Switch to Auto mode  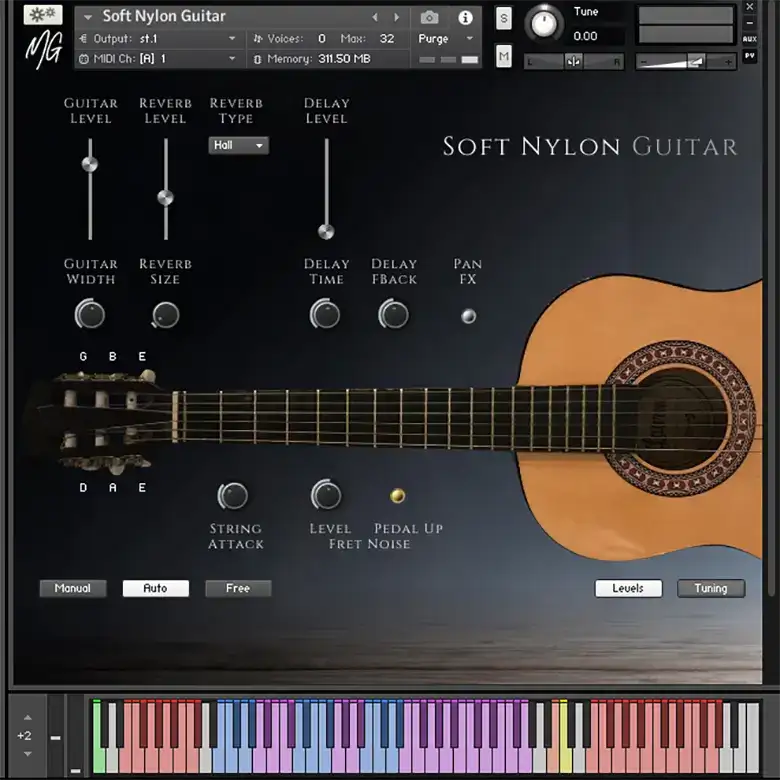pyautogui.click(x=156, y=588)
